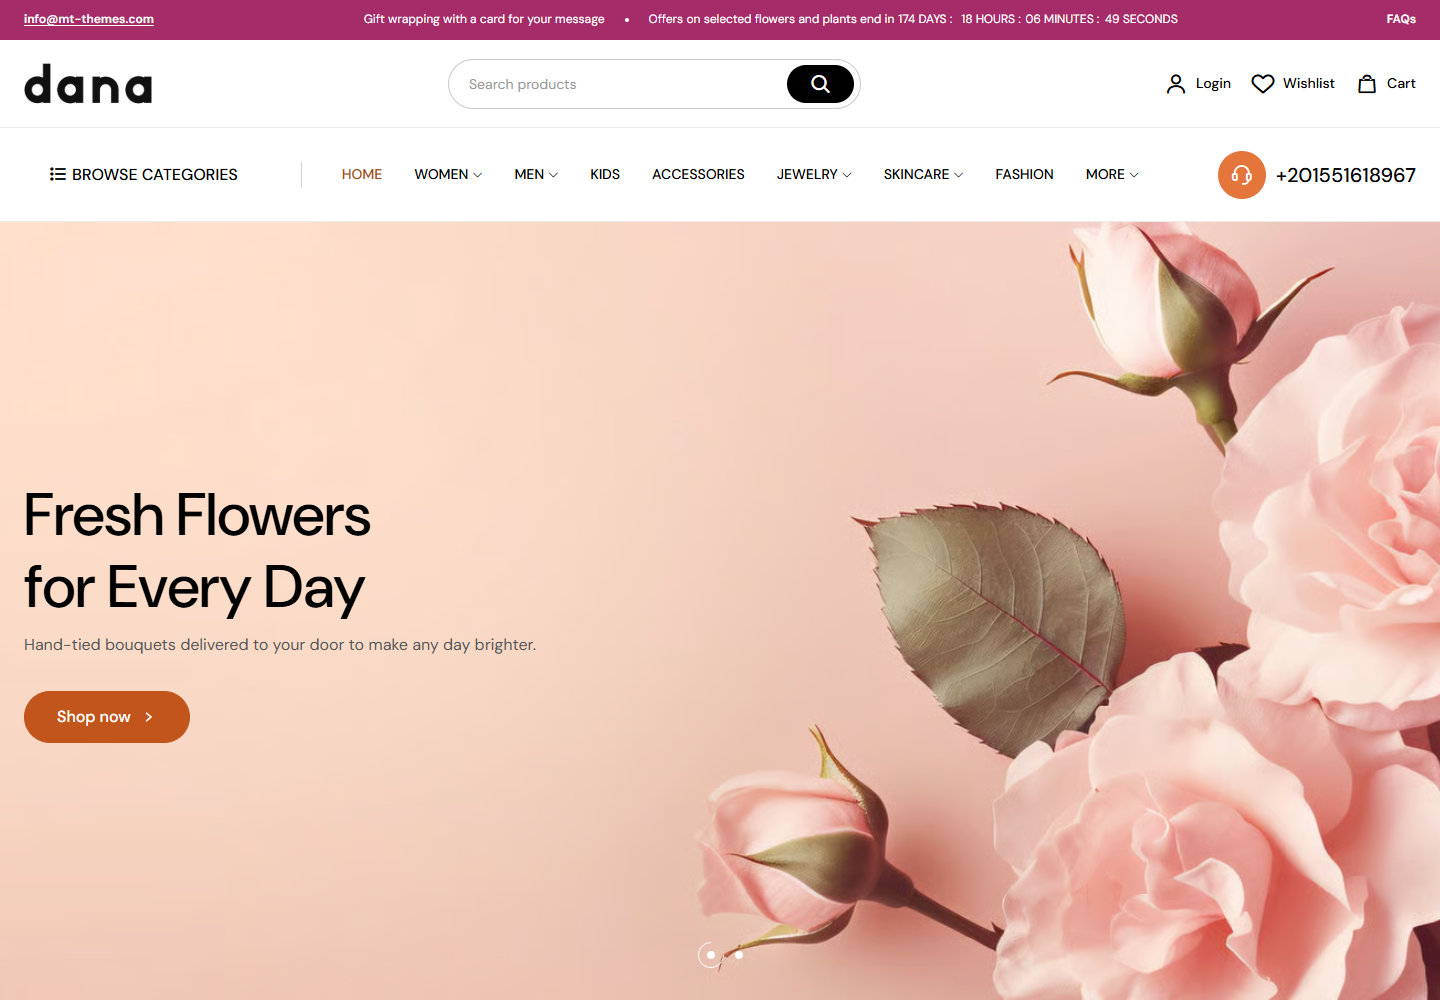Click the gift wrapping announcement text

click(x=484, y=19)
